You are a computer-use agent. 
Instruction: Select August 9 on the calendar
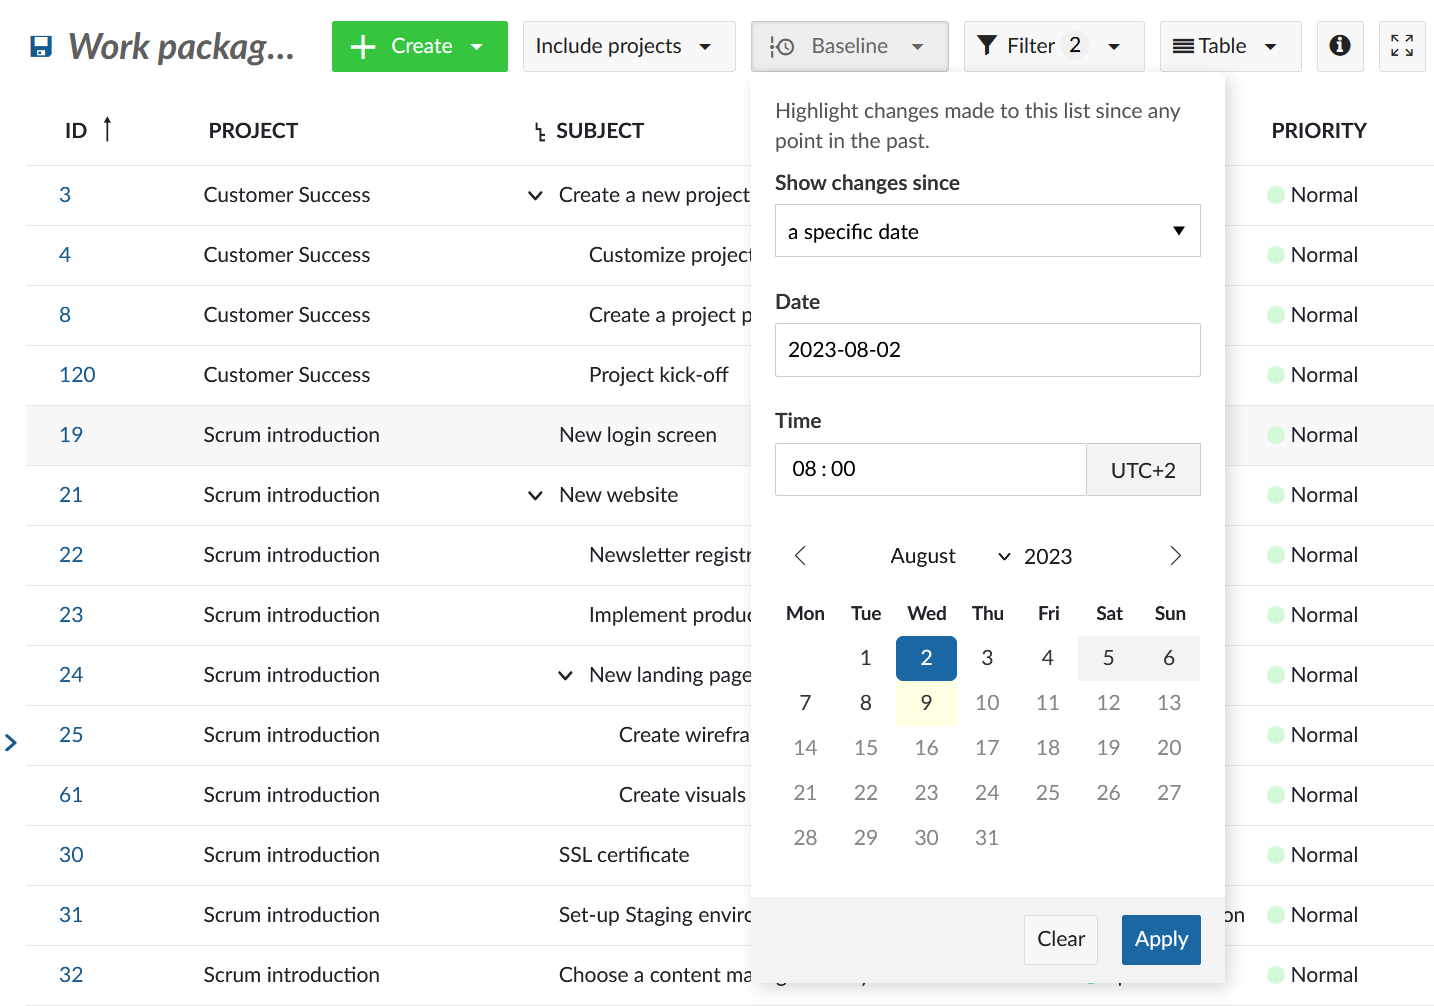[x=926, y=702]
